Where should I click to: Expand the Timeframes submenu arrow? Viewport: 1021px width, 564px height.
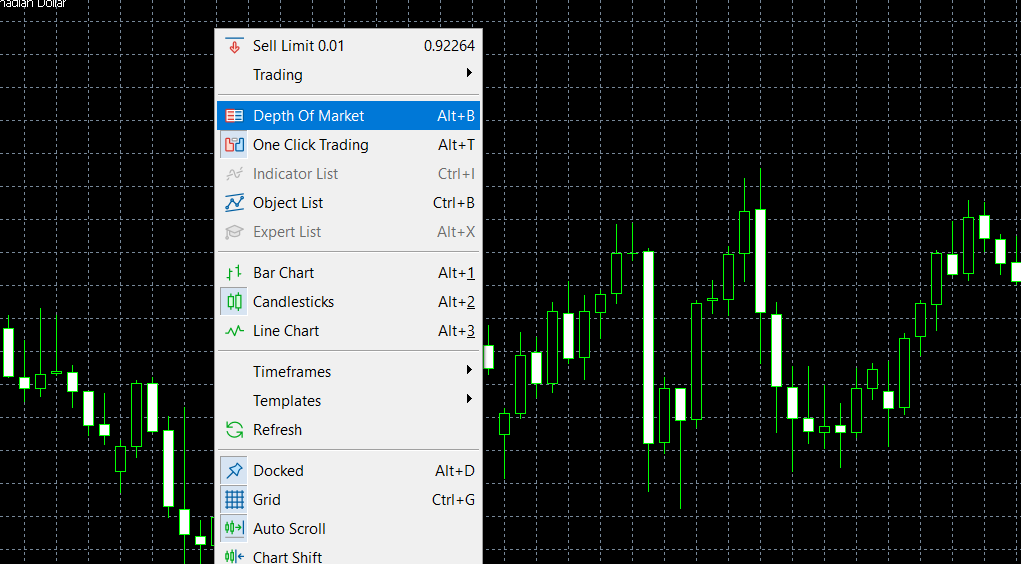pos(469,371)
